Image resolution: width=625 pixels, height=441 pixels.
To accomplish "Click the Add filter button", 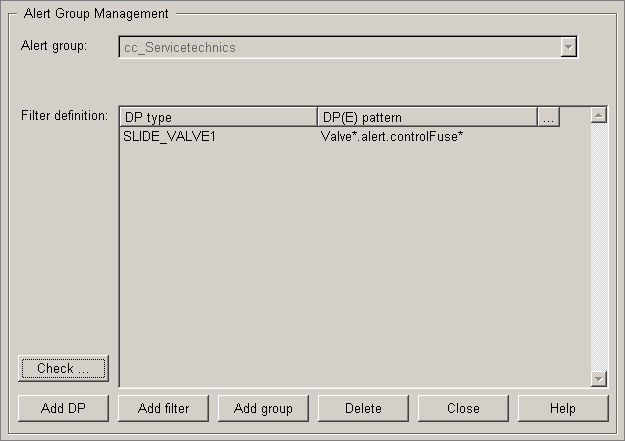I will (x=163, y=408).
